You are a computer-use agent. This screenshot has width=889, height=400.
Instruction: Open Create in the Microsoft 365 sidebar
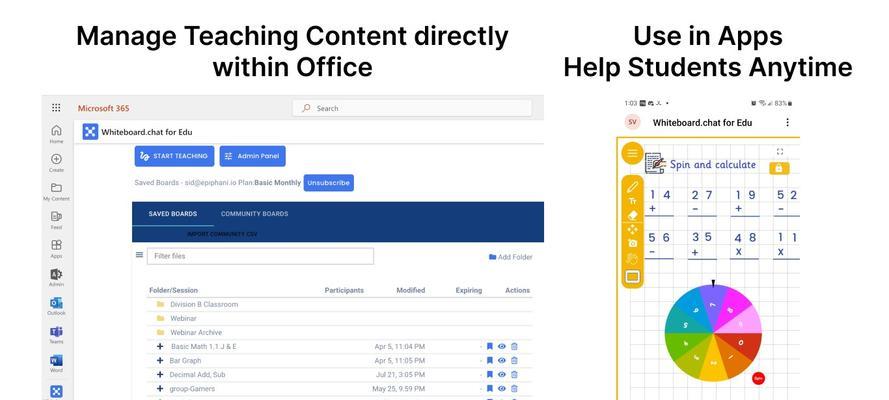point(56,163)
